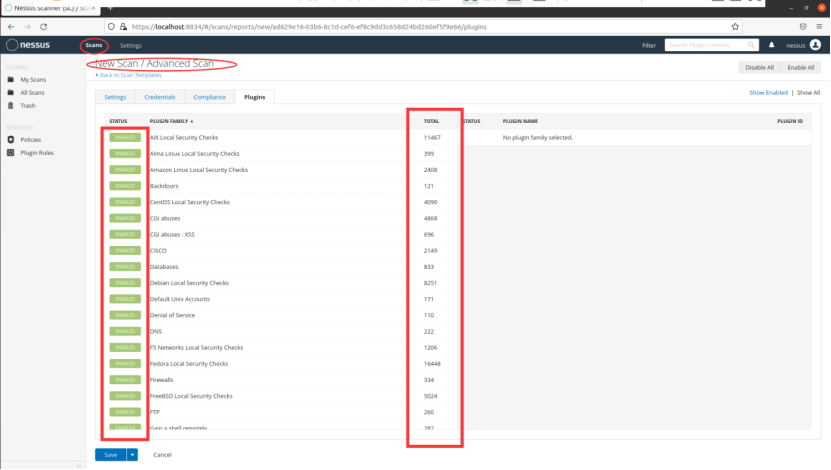Bookmark page with the star icon
Screen dimensions: 831x470
735,26
